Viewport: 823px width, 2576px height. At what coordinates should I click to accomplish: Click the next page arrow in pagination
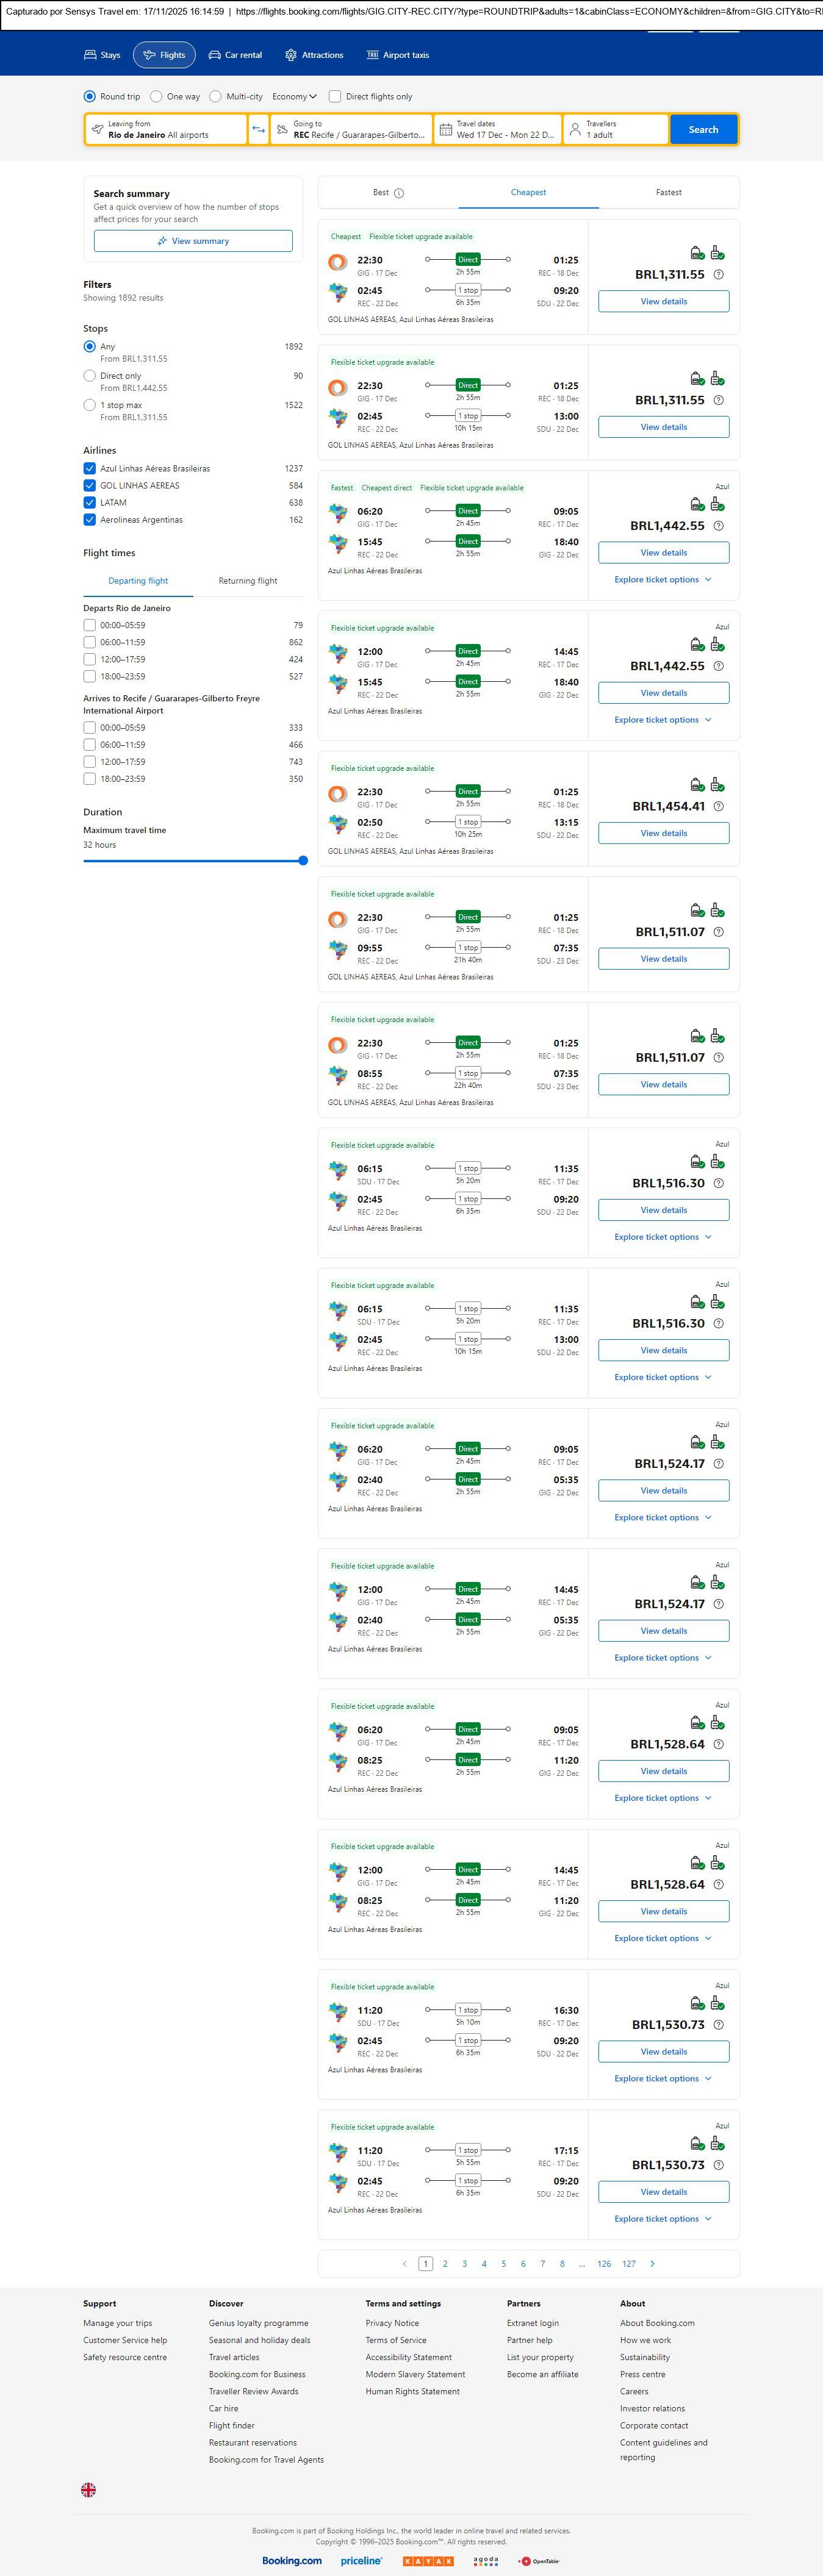(x=653, y=2263)
